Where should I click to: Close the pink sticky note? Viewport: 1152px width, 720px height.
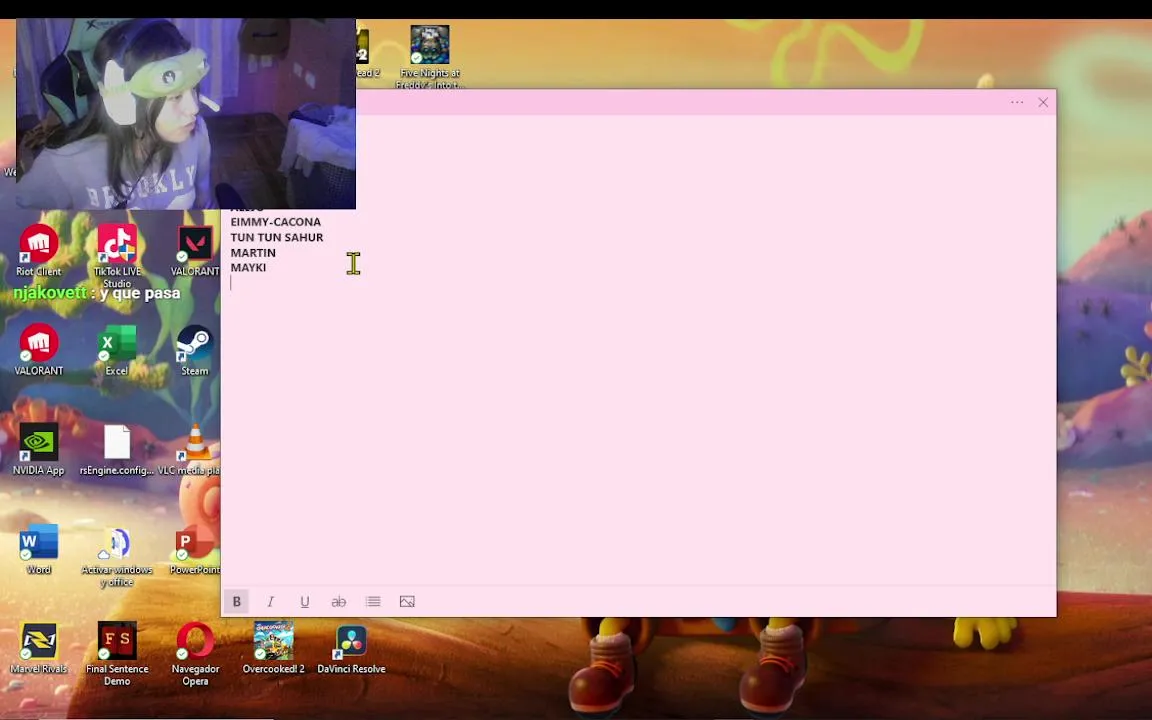pos(1043,102)
